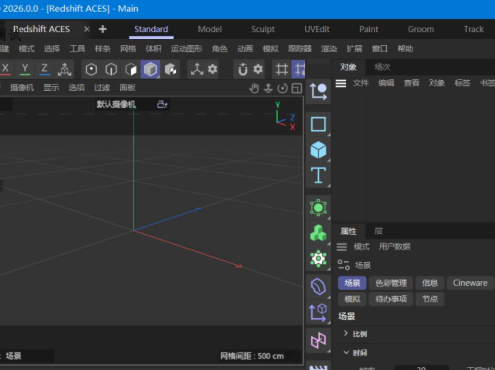This screenshot has height=370, width=495.
Task: Toggle the Z axis lock
Action: [x=44, y=69]
